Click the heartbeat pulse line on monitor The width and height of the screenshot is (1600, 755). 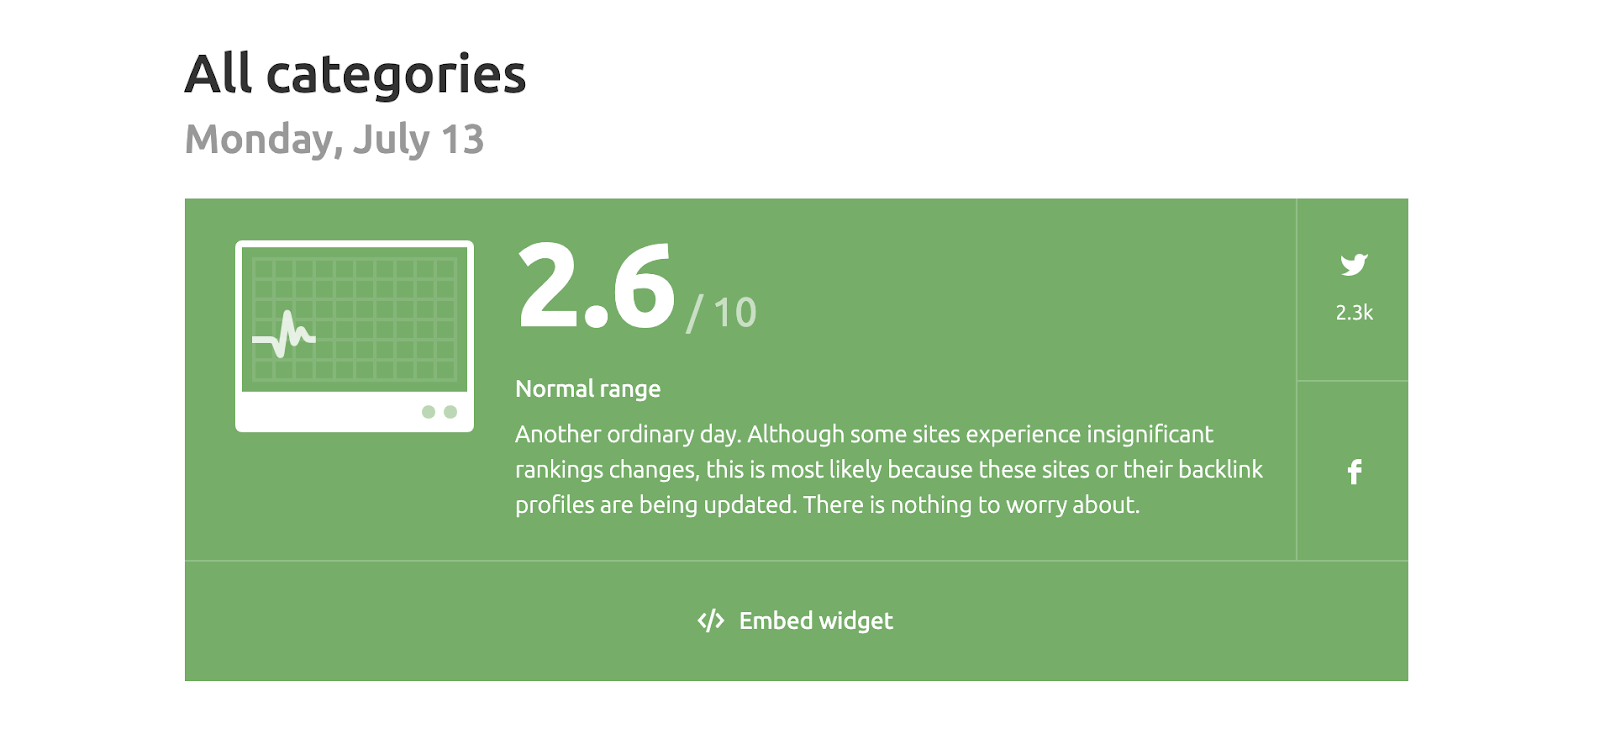[285, 335]
